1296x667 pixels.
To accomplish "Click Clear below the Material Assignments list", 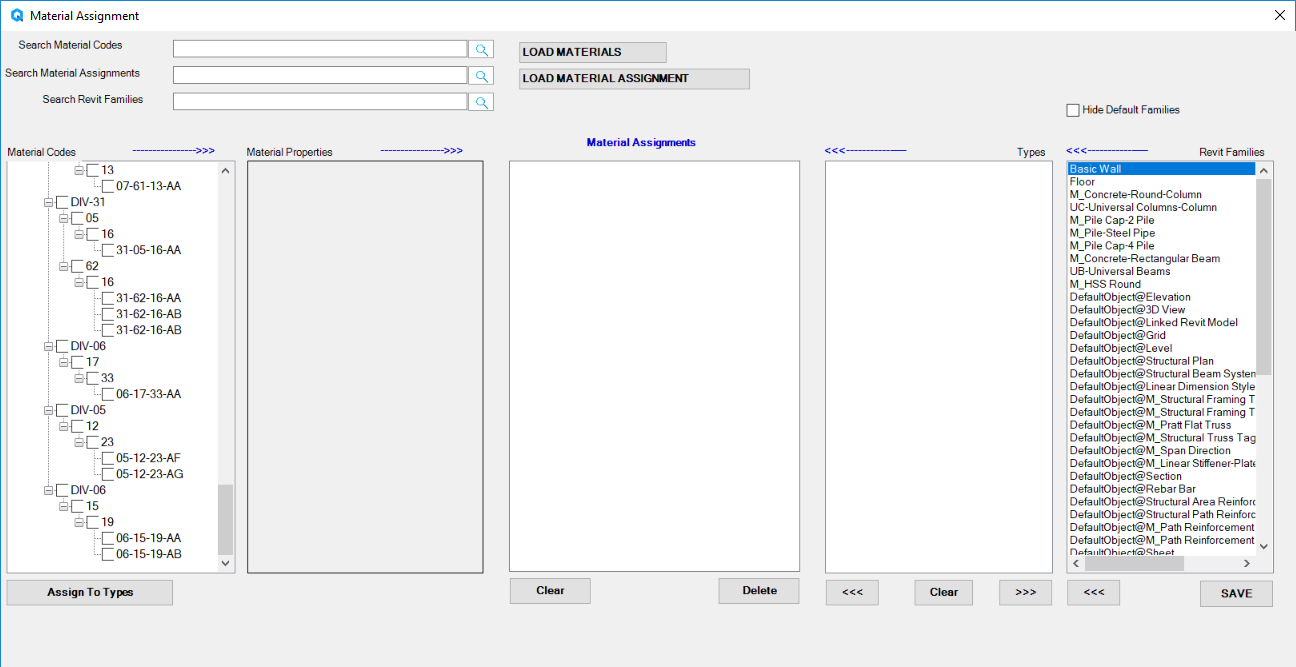I will pyautogui.click(x=550, y=591).
